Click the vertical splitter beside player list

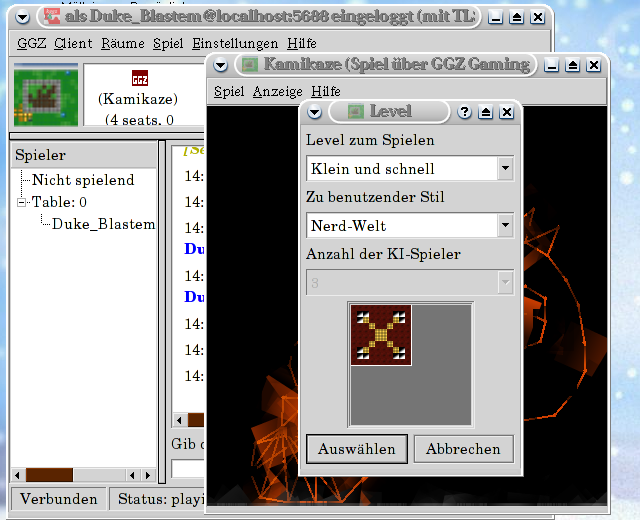[162, 312]
